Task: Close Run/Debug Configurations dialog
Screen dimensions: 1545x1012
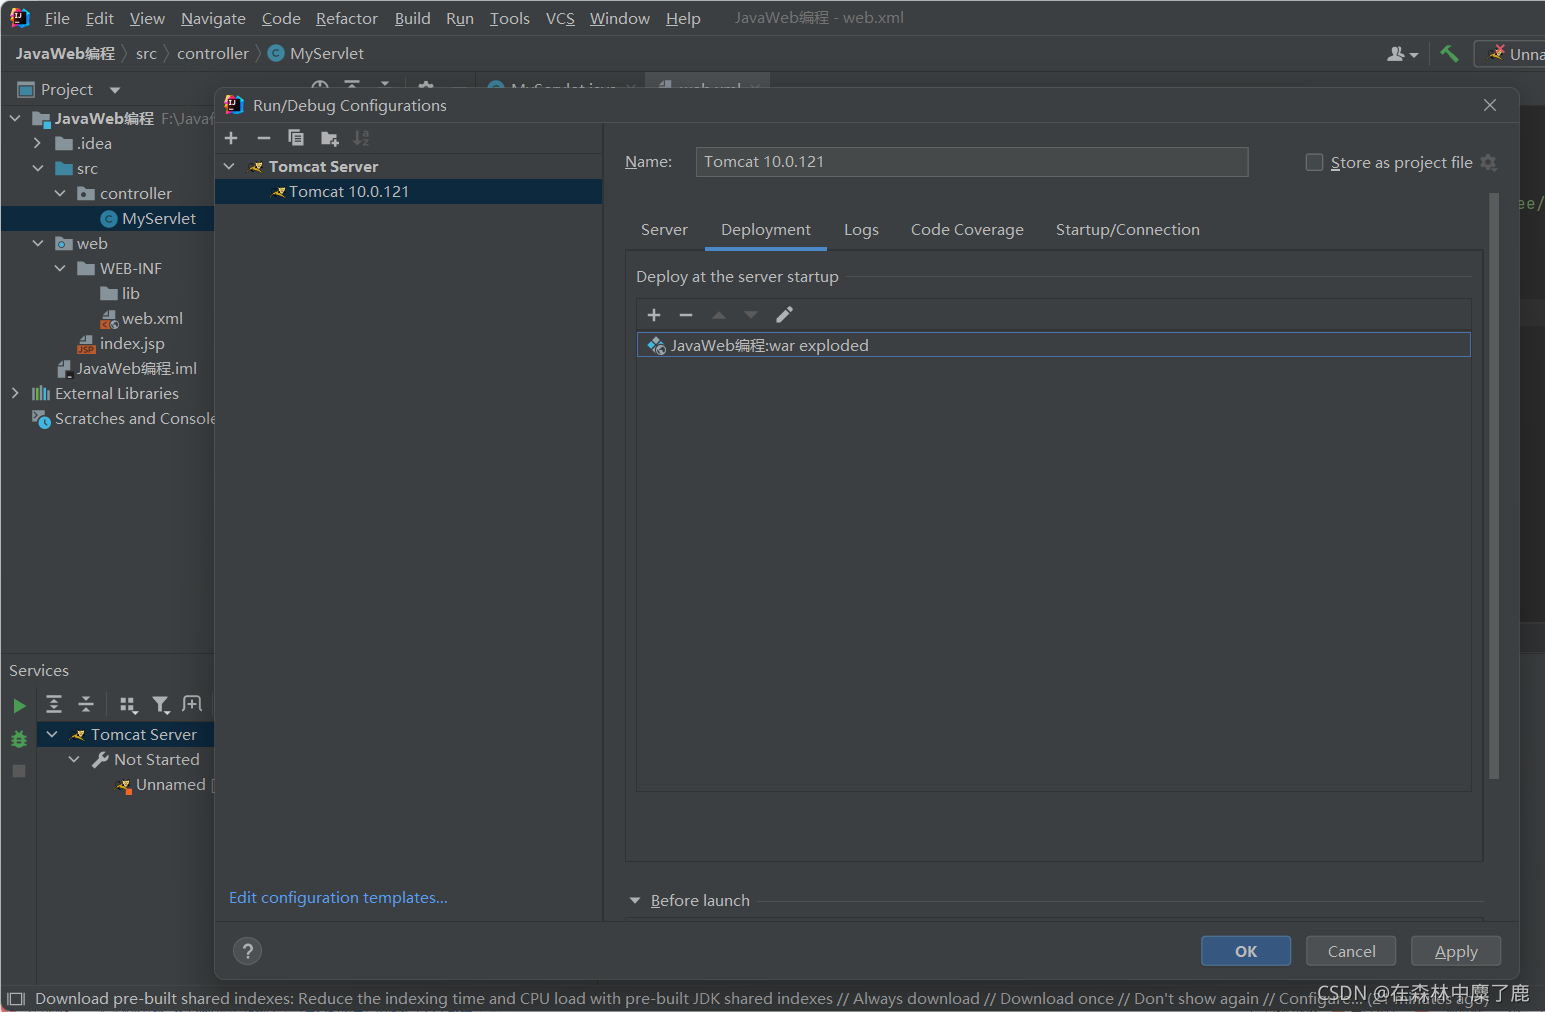Action: coord(1490,105)
